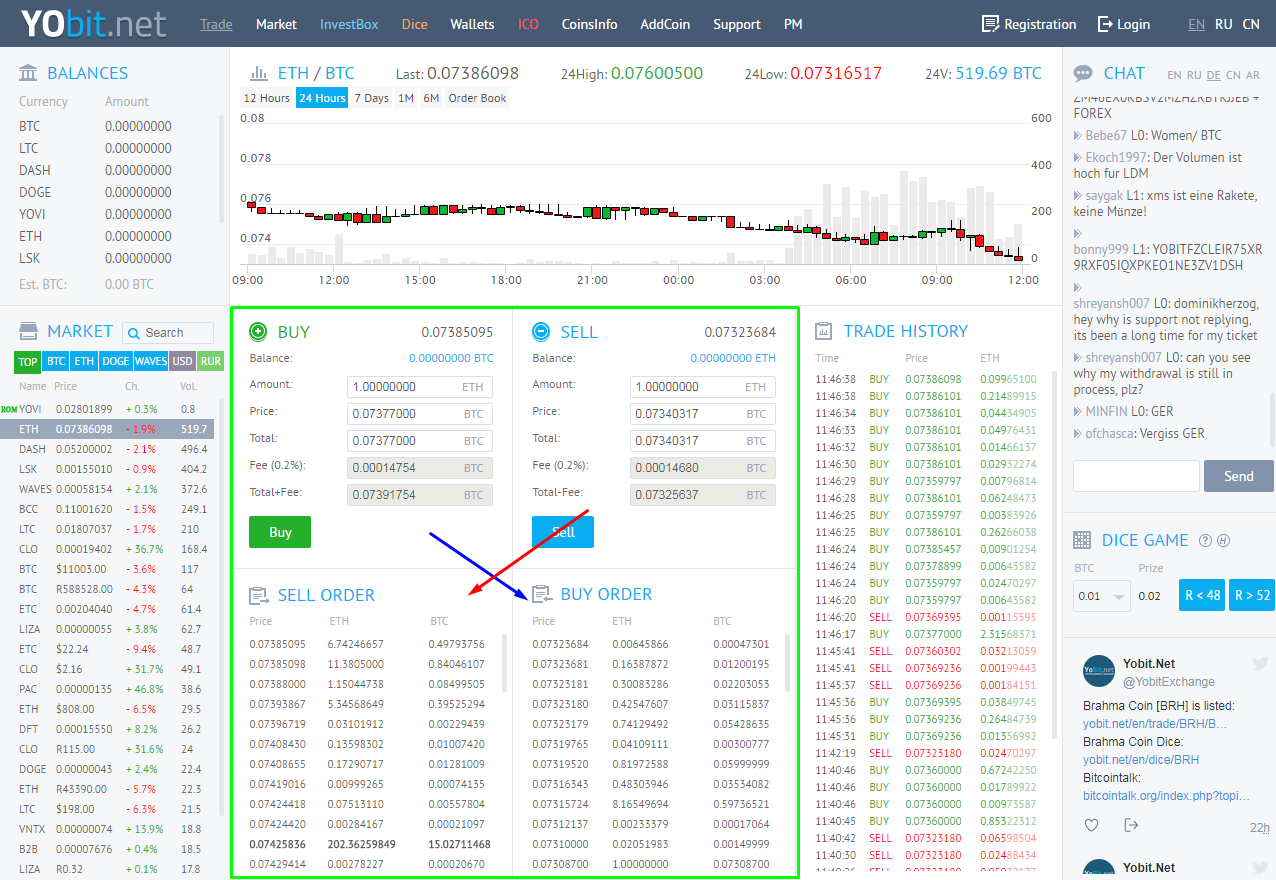Click the green Buy button
Viewport: 1276px width, 880px height.
tap(280, 532)
